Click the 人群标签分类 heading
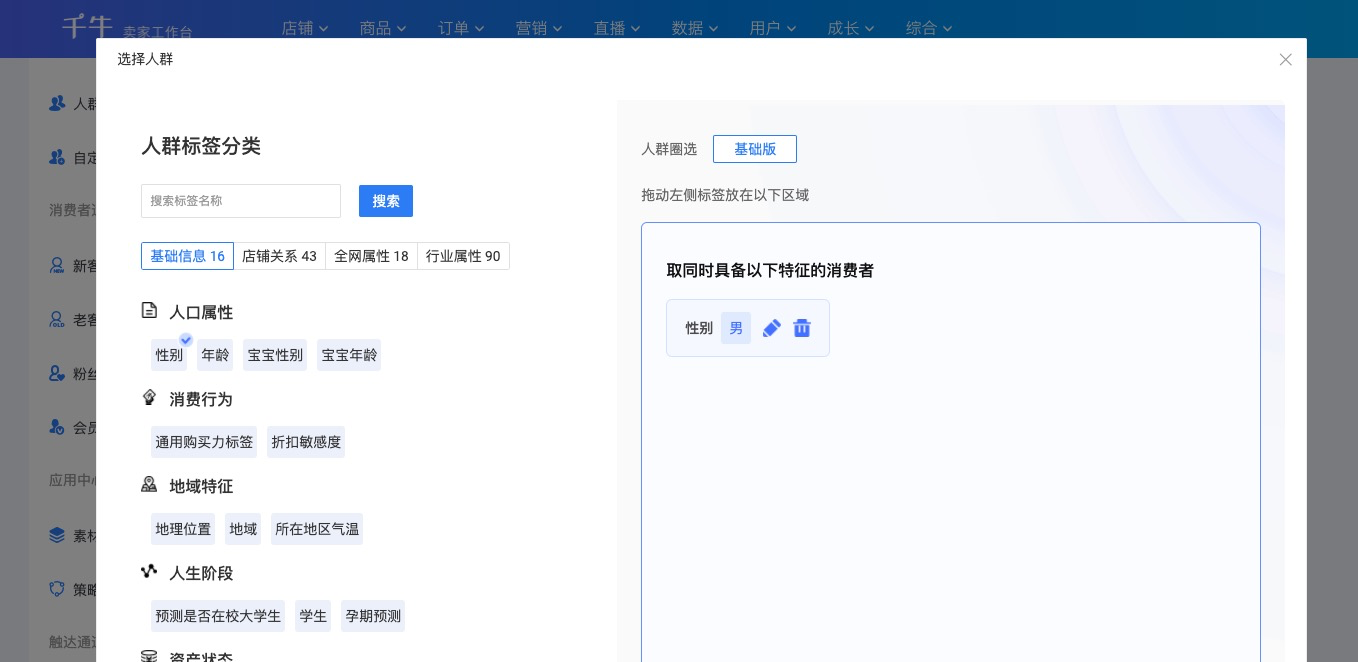Viewport: 1358px width, 662px height. [201, 146]
